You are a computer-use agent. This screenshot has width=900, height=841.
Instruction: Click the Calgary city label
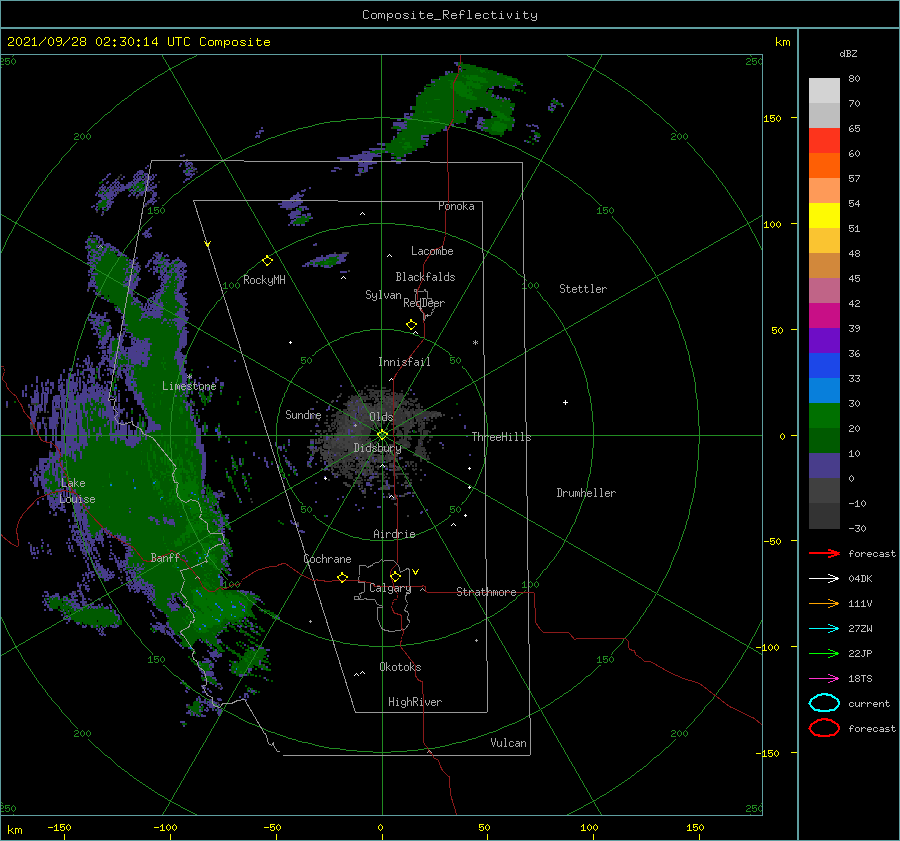(x=390, y=588)
